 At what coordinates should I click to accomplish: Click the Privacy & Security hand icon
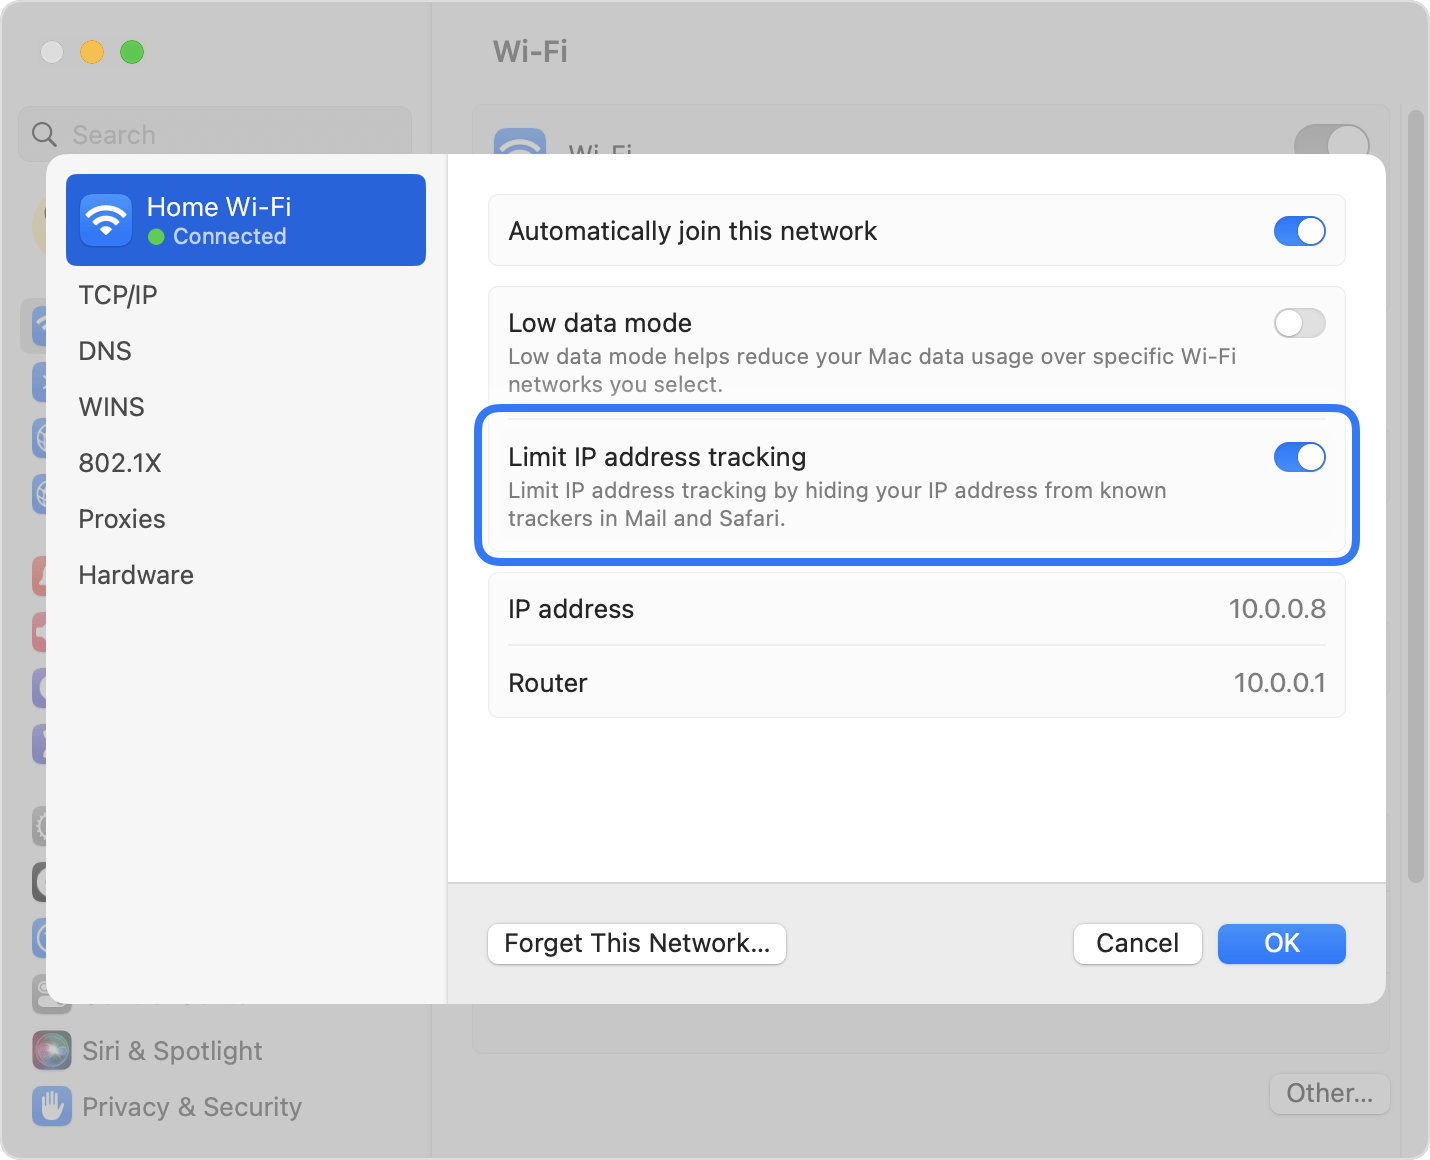click(52, 1107)
